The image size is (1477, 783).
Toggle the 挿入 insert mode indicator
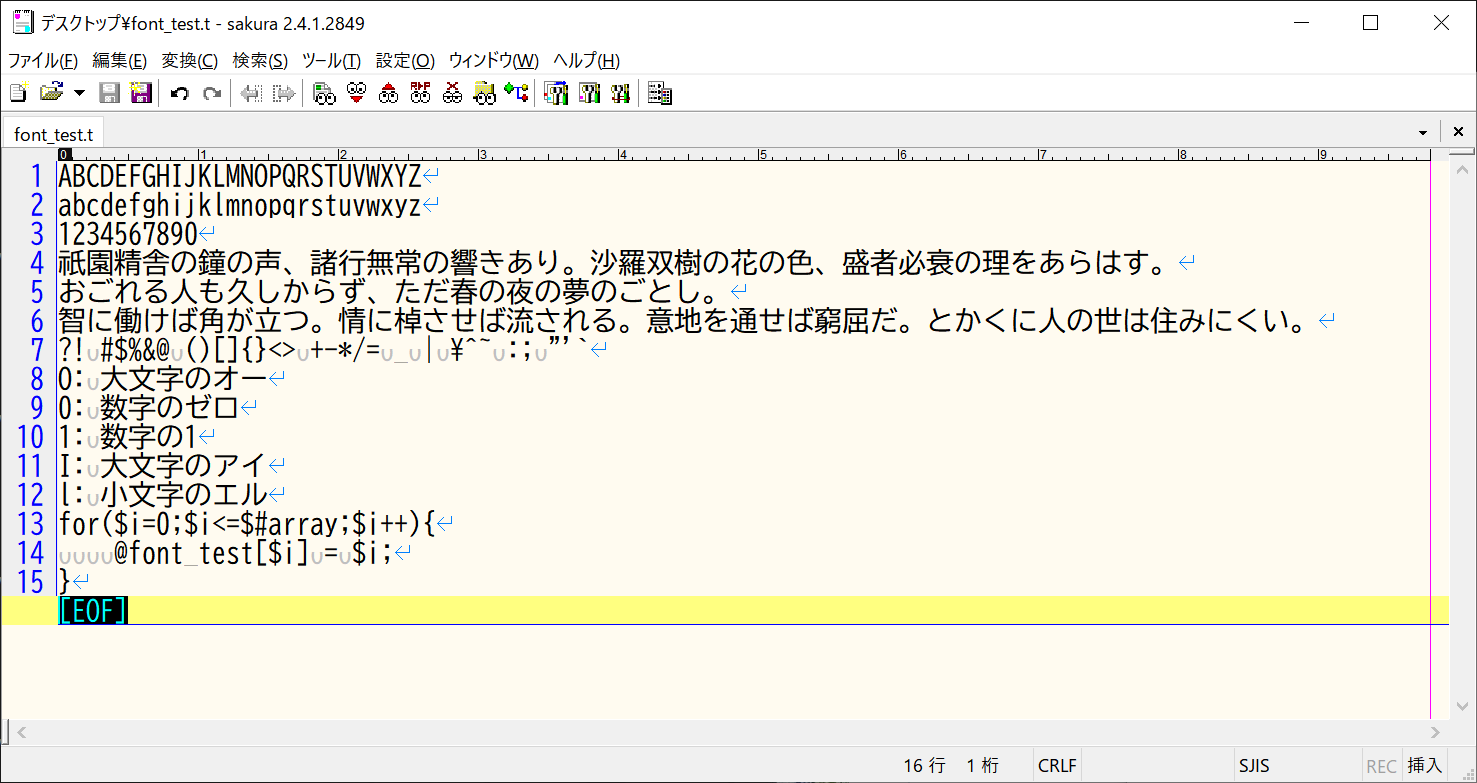click(x=1425, y=766)
